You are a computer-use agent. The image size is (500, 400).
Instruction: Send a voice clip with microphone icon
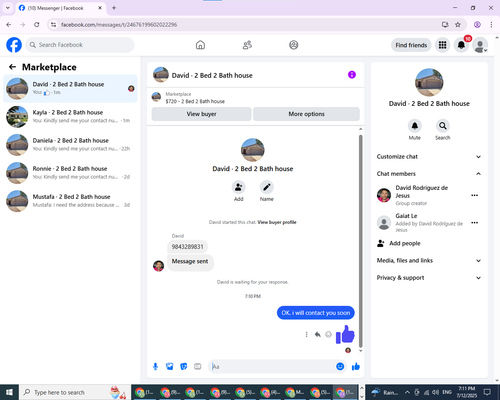[x=155, y=367]
